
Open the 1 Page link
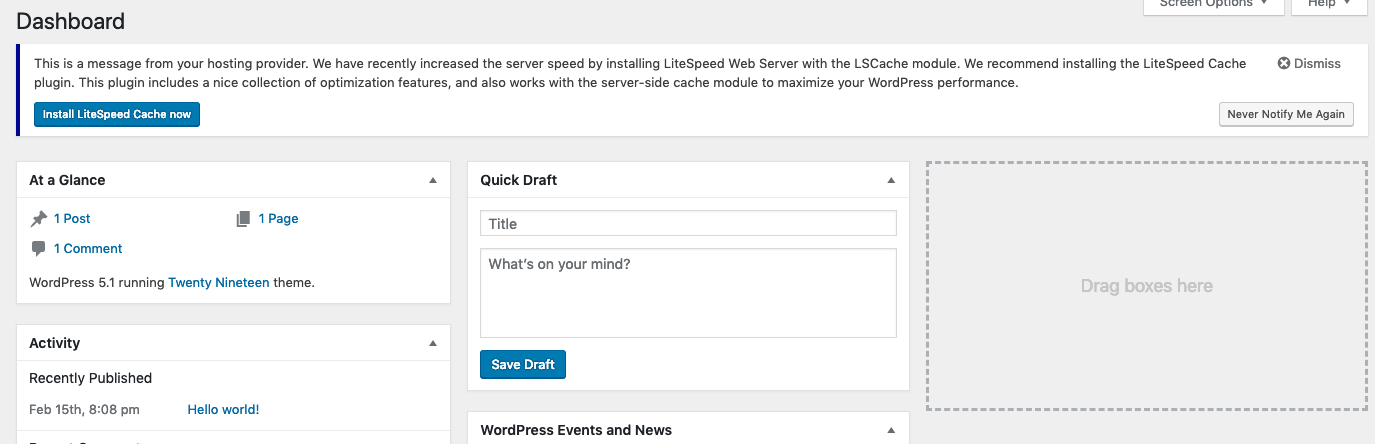278,219
